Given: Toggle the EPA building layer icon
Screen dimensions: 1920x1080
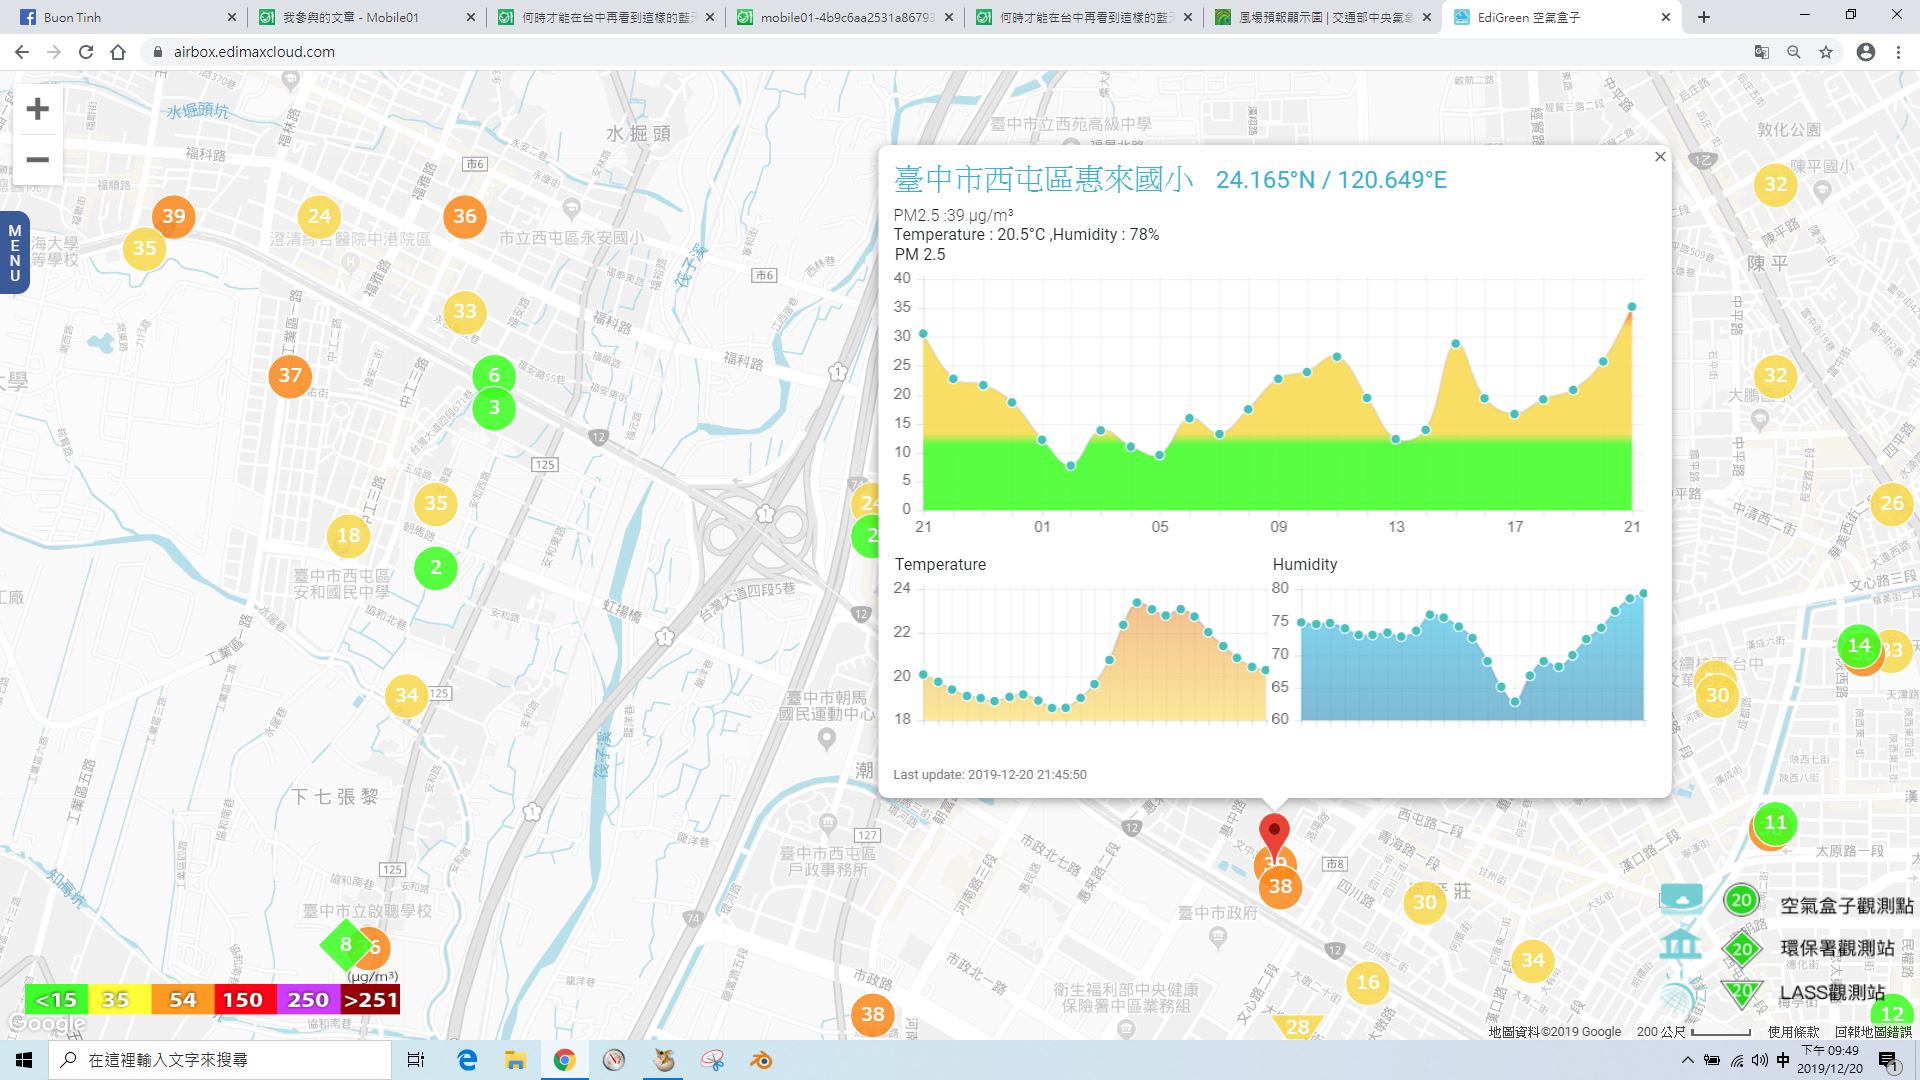Looking at the screenshot, I should coord(1681,944).
